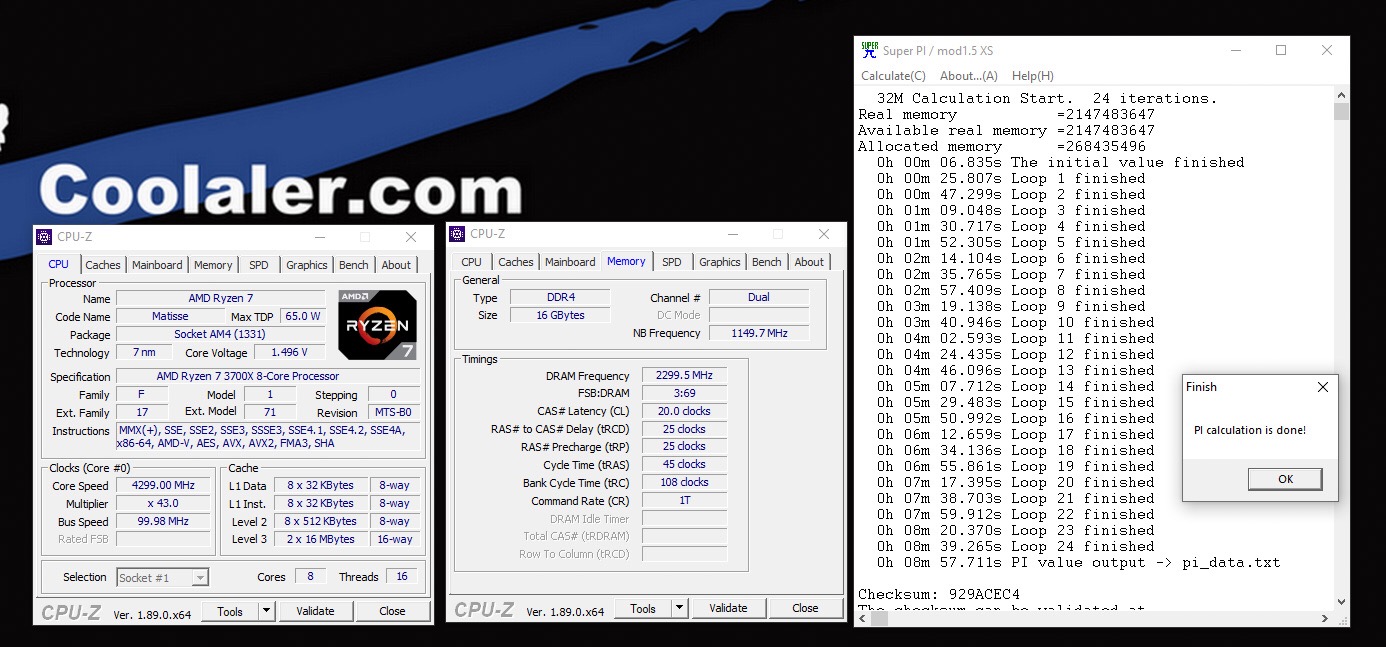
Task: Click the Bank Cycle Time value "108 clocks"
Action: 685,482
